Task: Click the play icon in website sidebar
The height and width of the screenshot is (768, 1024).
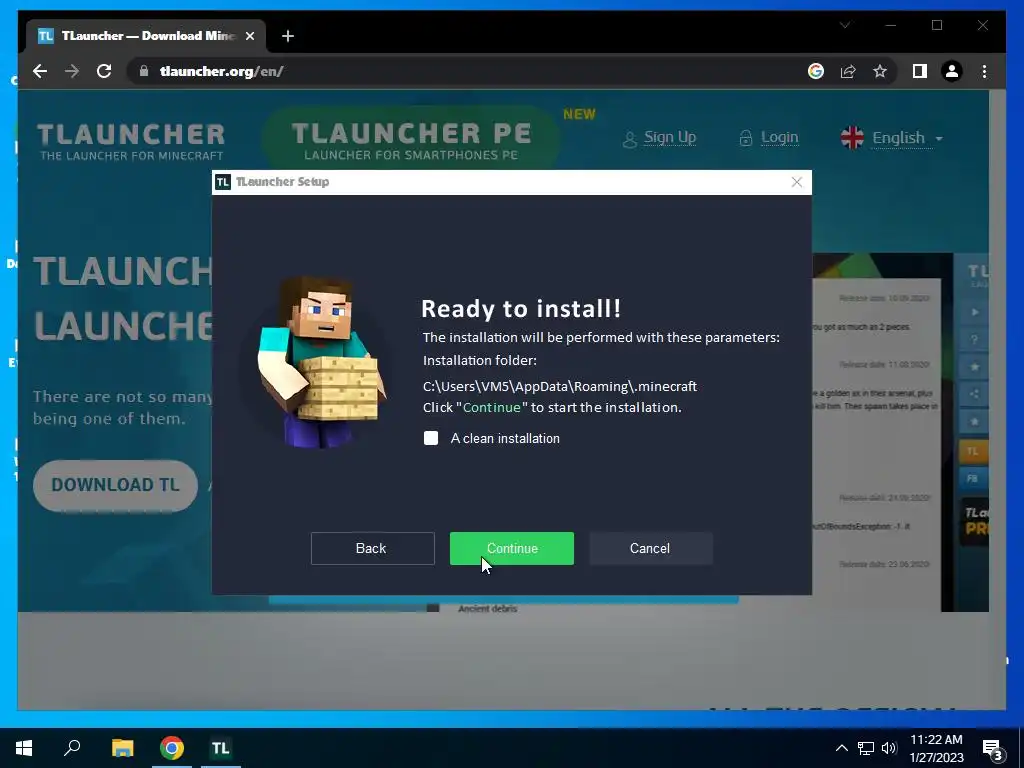Action: (974, 312)
